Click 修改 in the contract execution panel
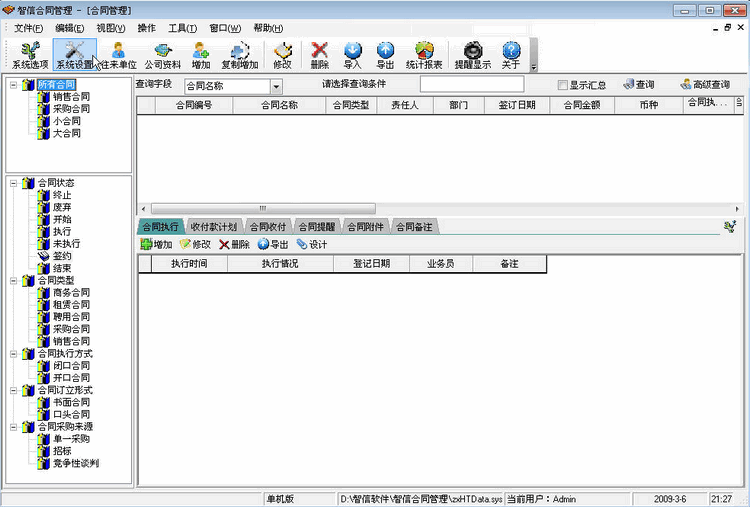The image size is (750, 507). click(195, 244)
